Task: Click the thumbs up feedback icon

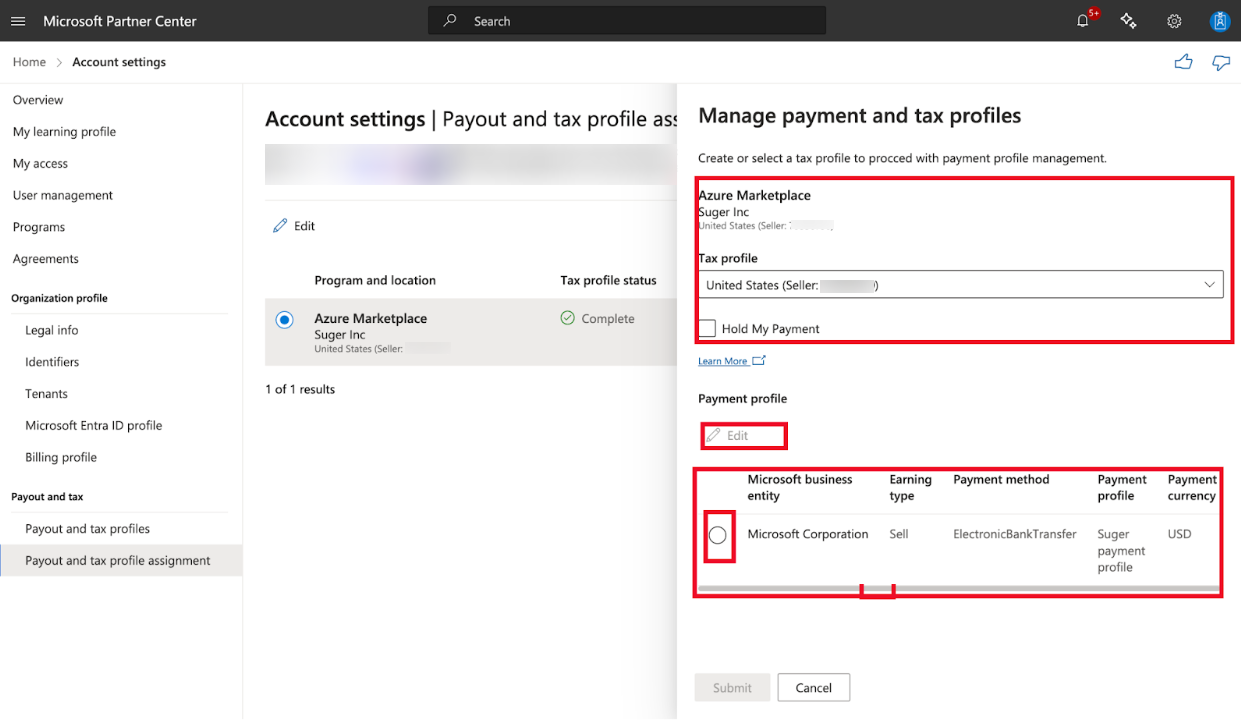Action: [x=1184, y=62]
